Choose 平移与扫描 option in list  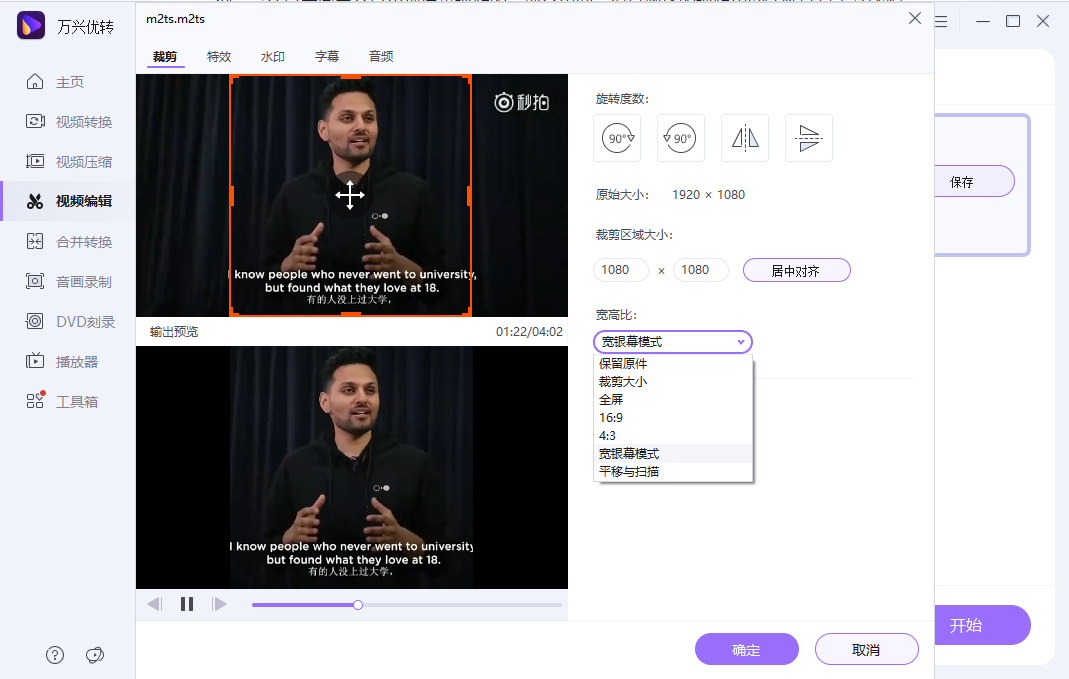click(x=674, y=472)
